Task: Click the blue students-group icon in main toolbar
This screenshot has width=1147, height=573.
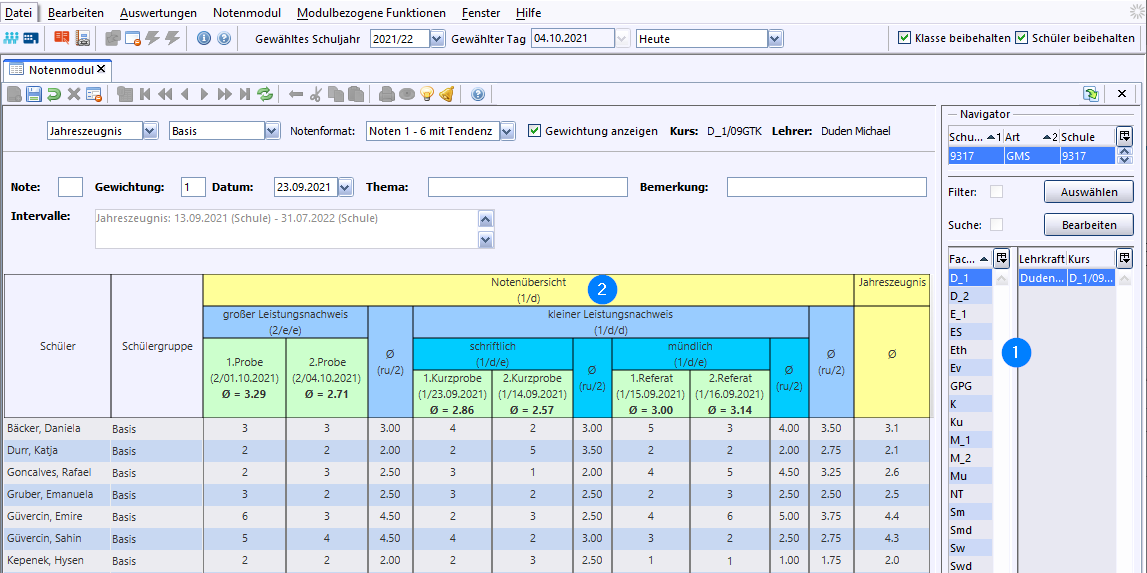Action: pyautogui.click(x=11, y=38)
